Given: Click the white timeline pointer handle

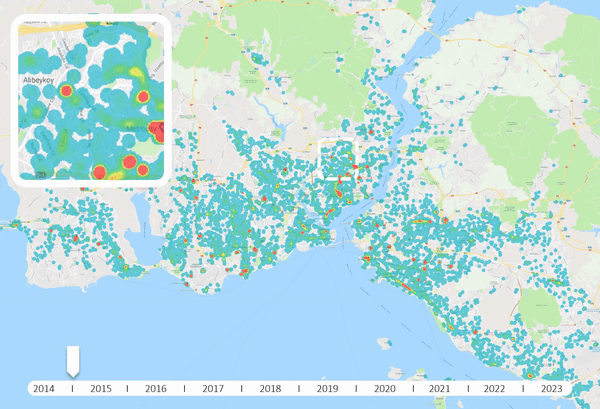Looking at the screenshot, I should pyautogui.click(x=72, y=359).
